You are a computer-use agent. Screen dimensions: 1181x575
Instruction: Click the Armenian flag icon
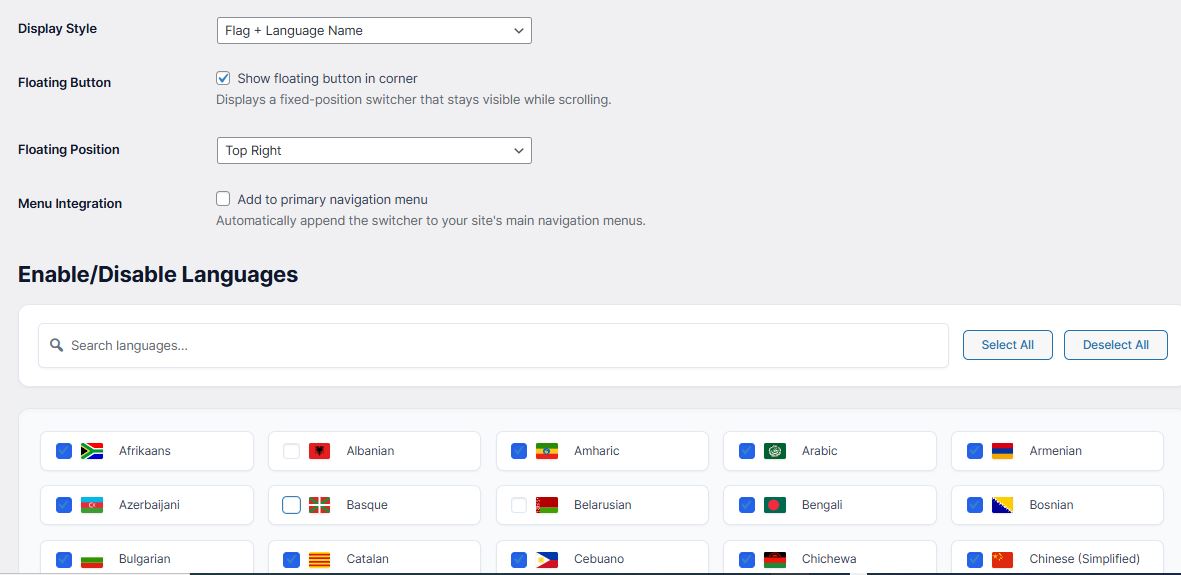pyautogui.click(x=1002, y=451)
